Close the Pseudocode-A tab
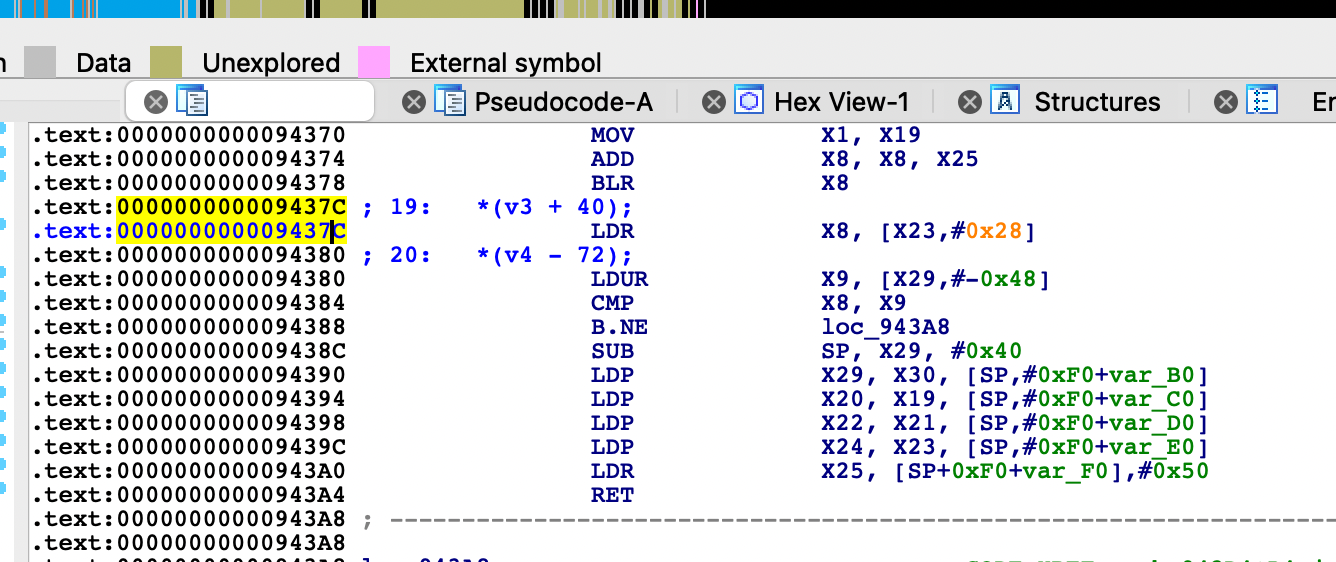The height and width of the screenshot is (562, 1336). pyautogui.click(x=414, y=102)
